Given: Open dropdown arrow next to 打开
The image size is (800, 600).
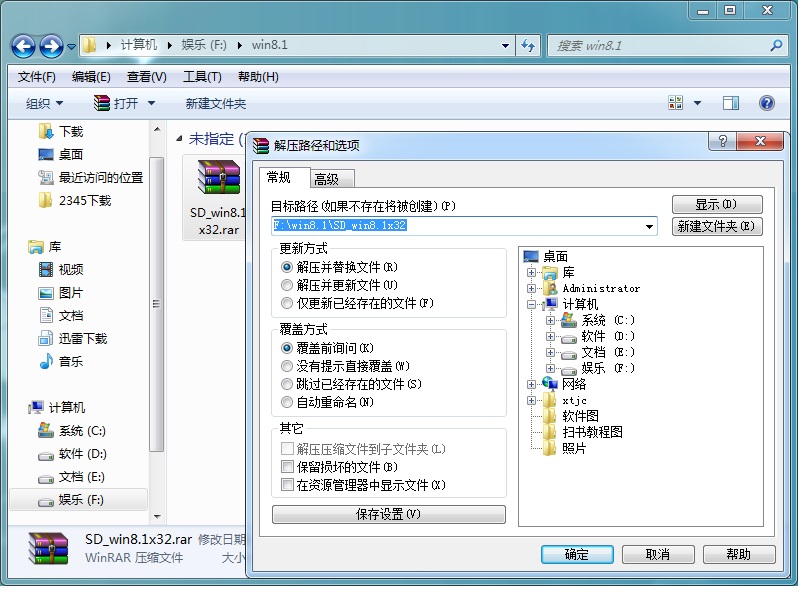Looking at the screenshot, I should (152, 104).
